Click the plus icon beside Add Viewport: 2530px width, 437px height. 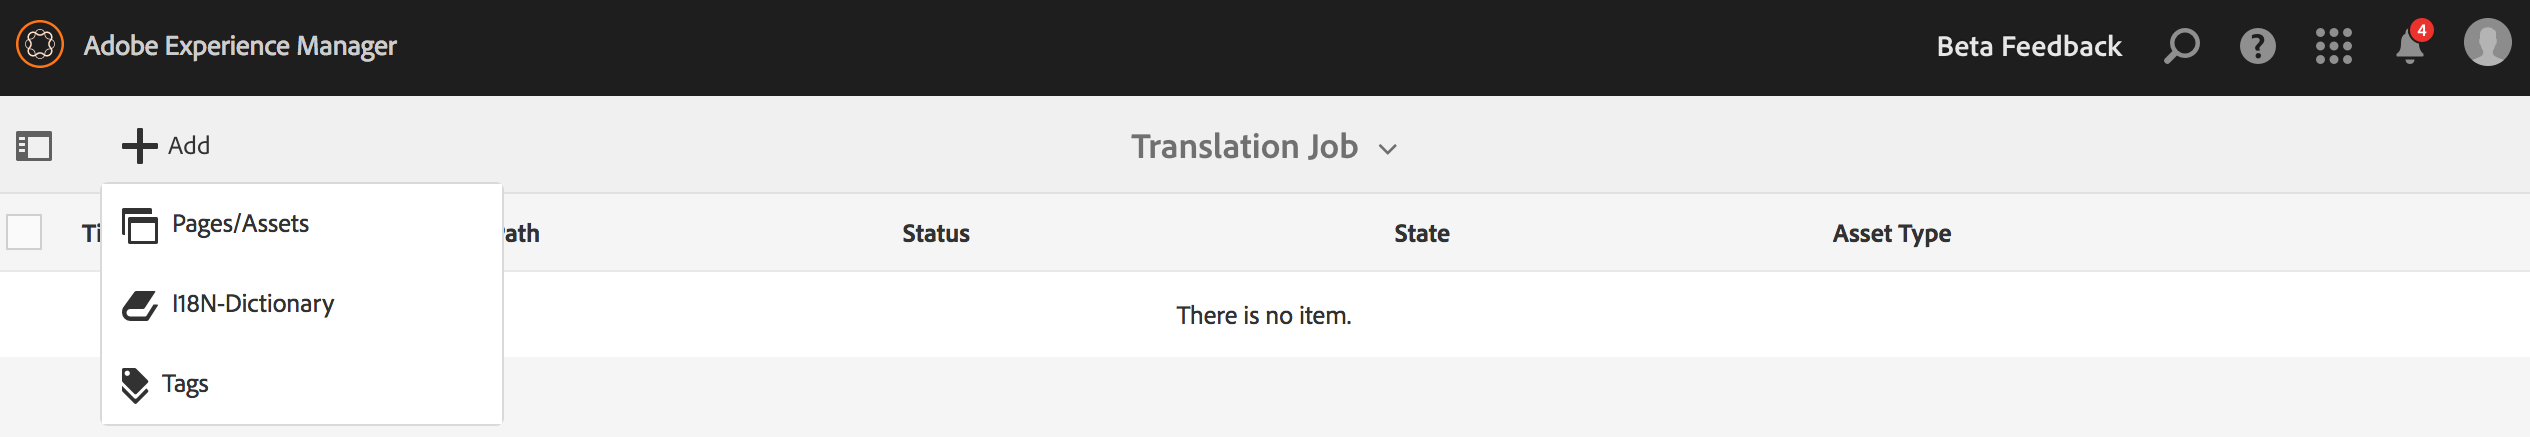(x=140, y=146)
